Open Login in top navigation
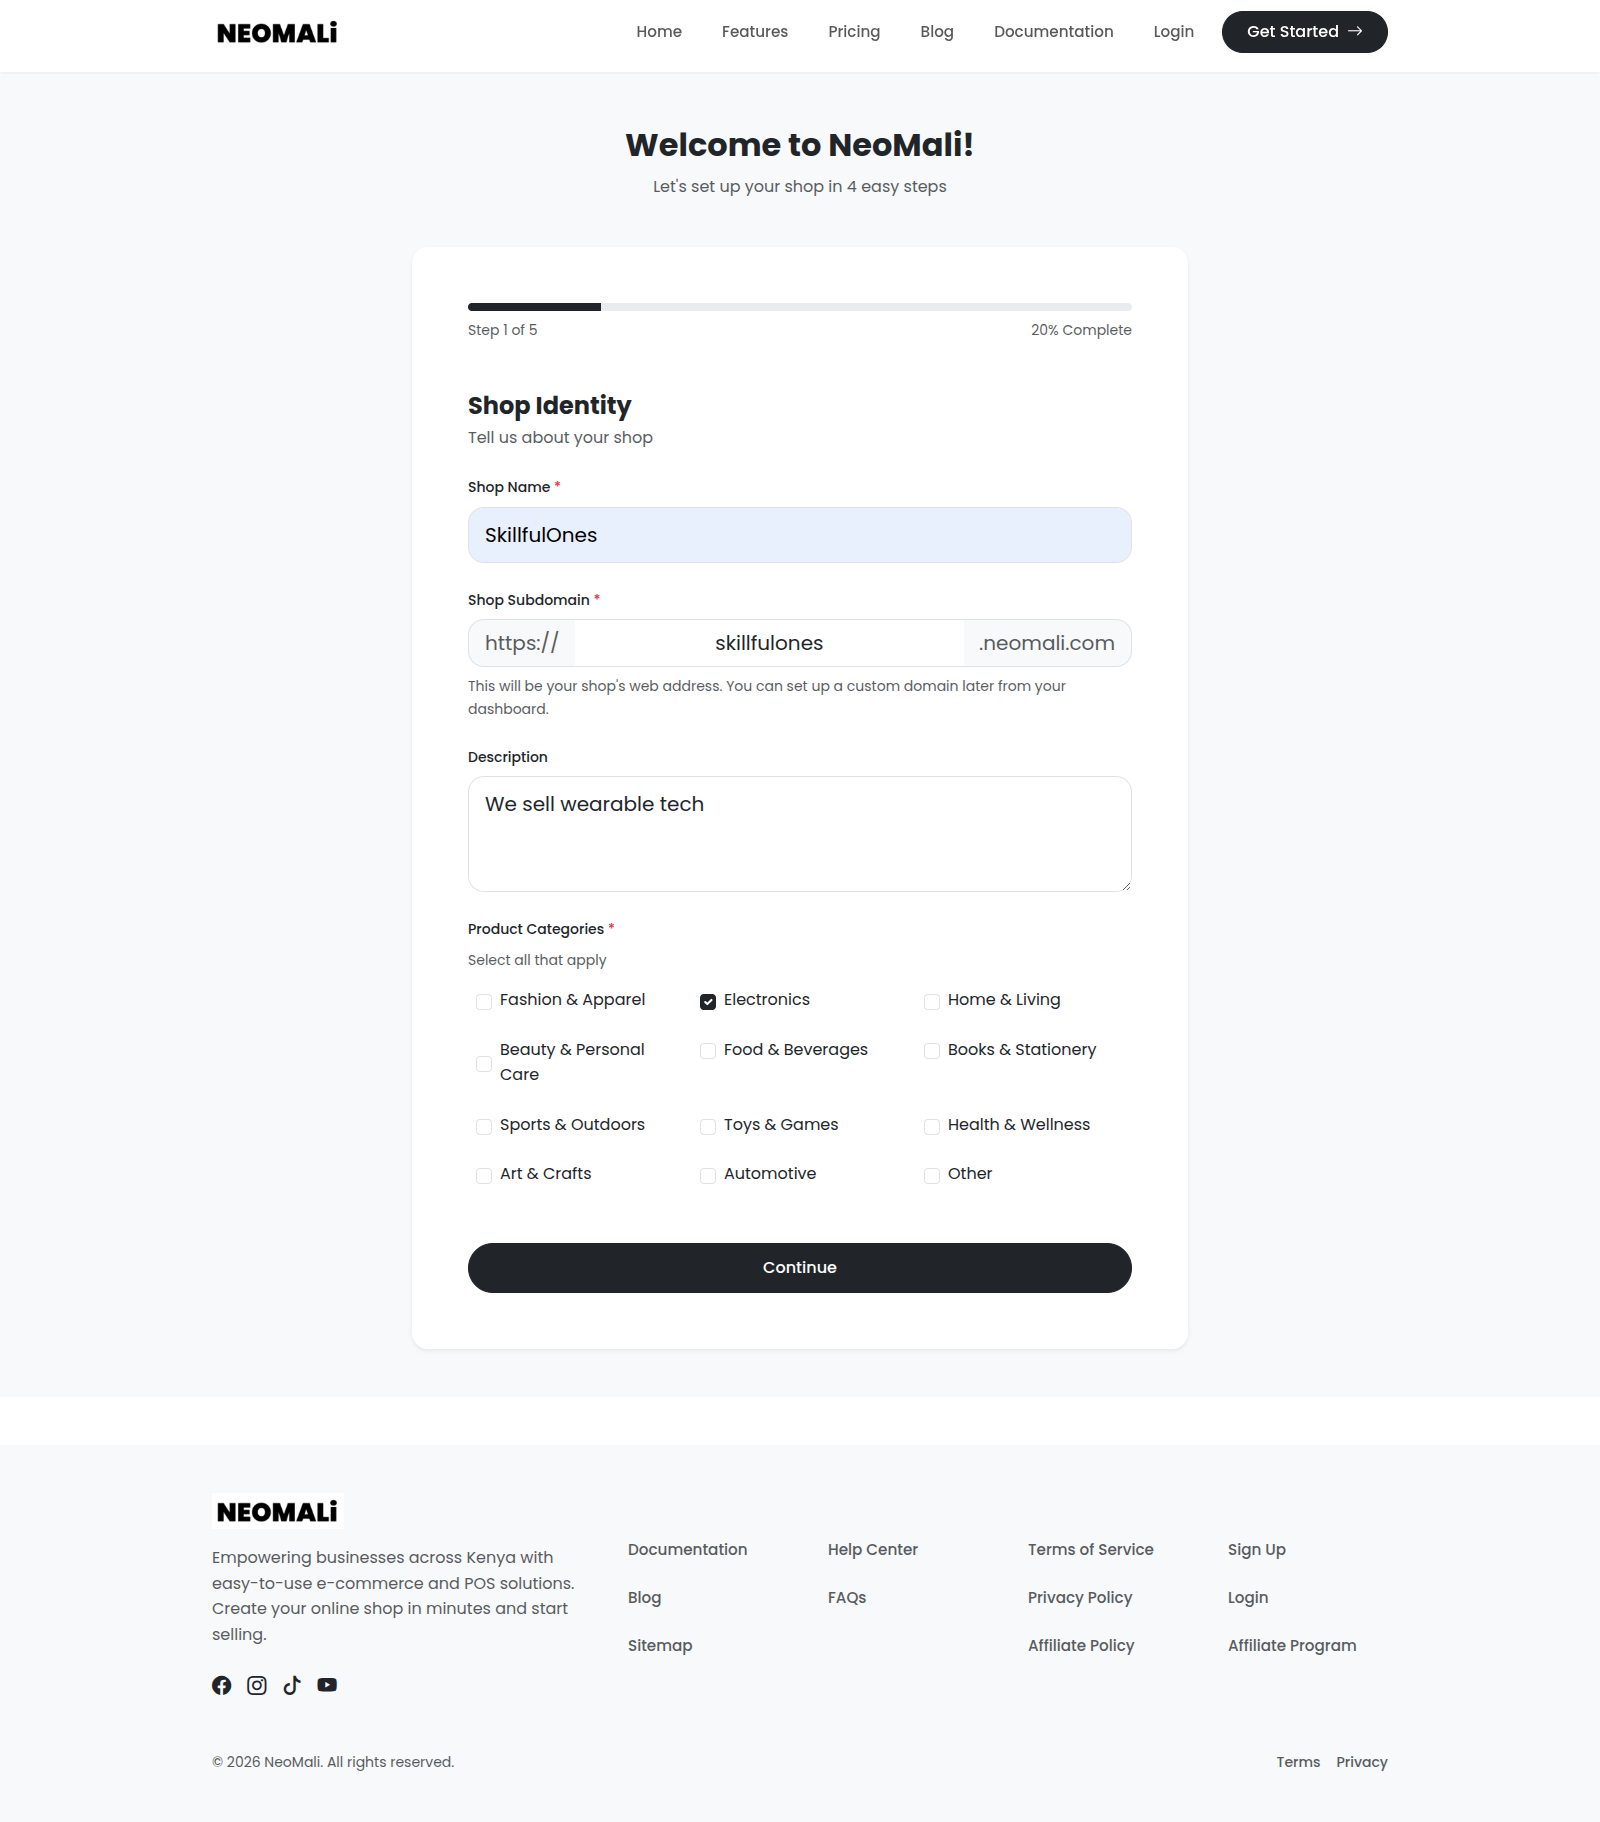The width and height of the screenshot is (1600, 1822). click(x=1173, y=32)
